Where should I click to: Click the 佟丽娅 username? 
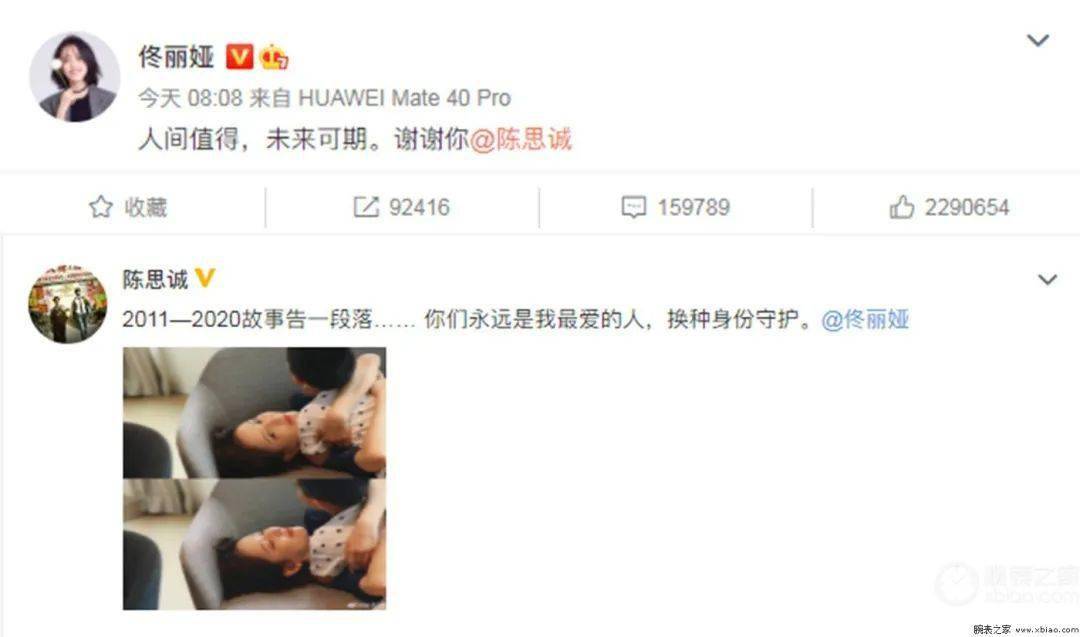pos(176,57)
